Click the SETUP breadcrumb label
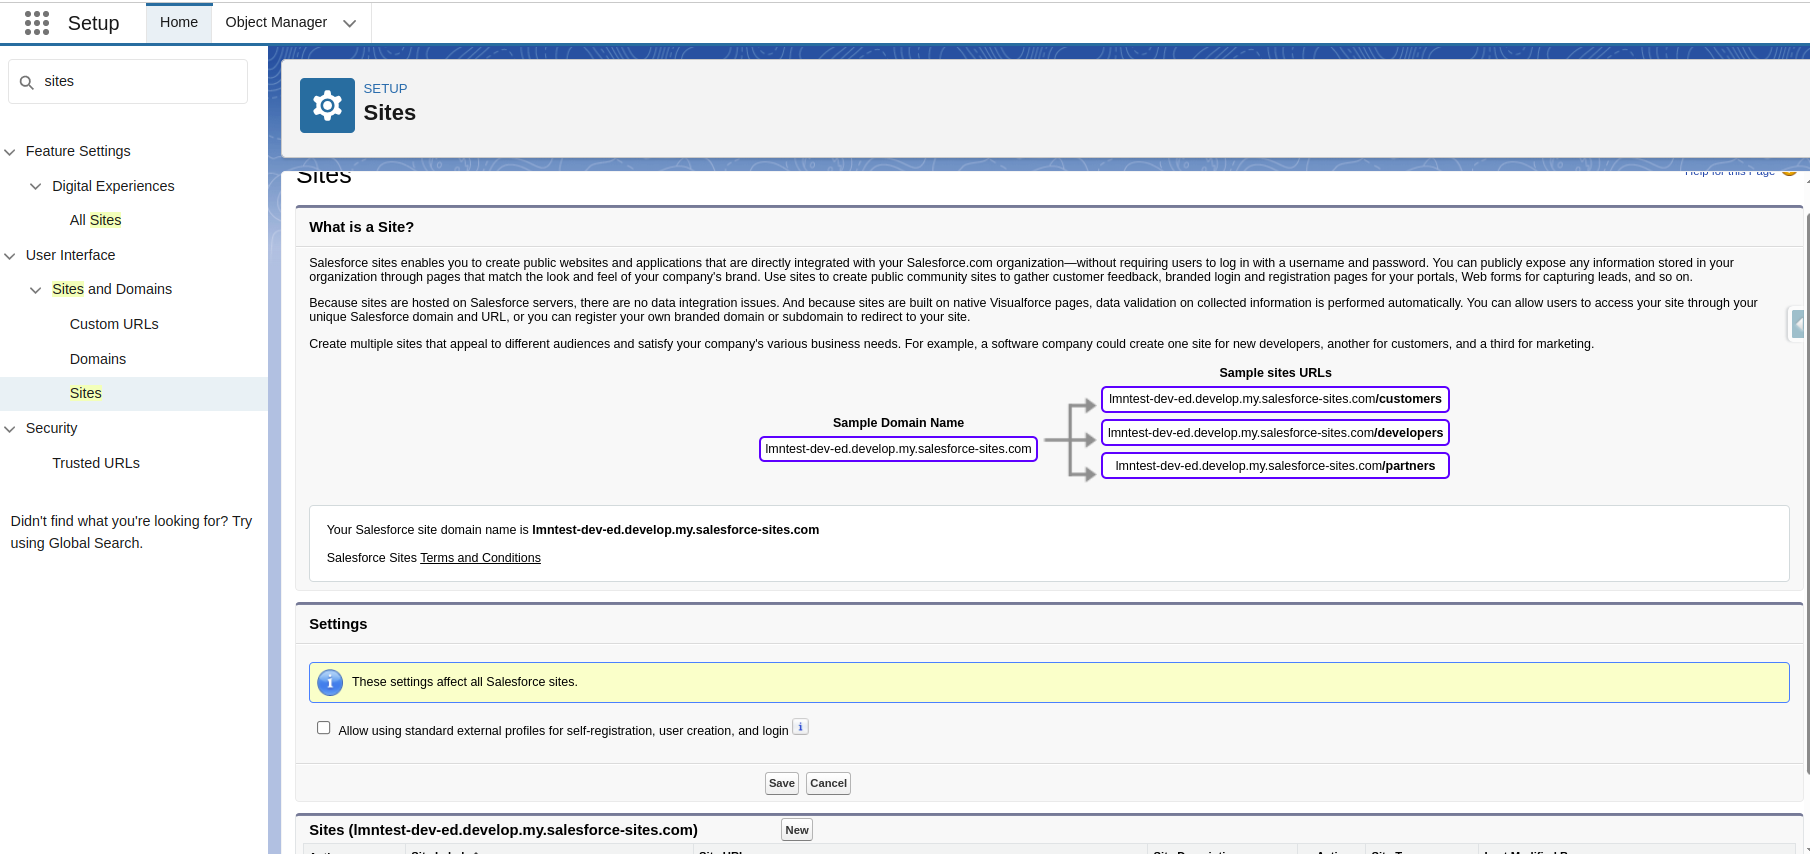 click(385, 89)
